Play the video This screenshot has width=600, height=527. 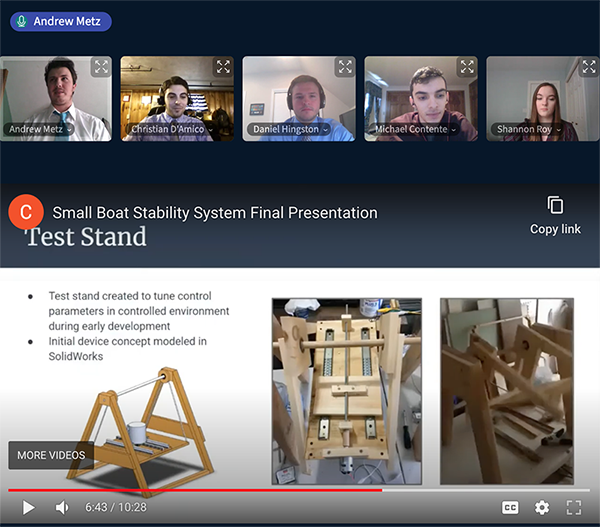[x=28, y=507]
